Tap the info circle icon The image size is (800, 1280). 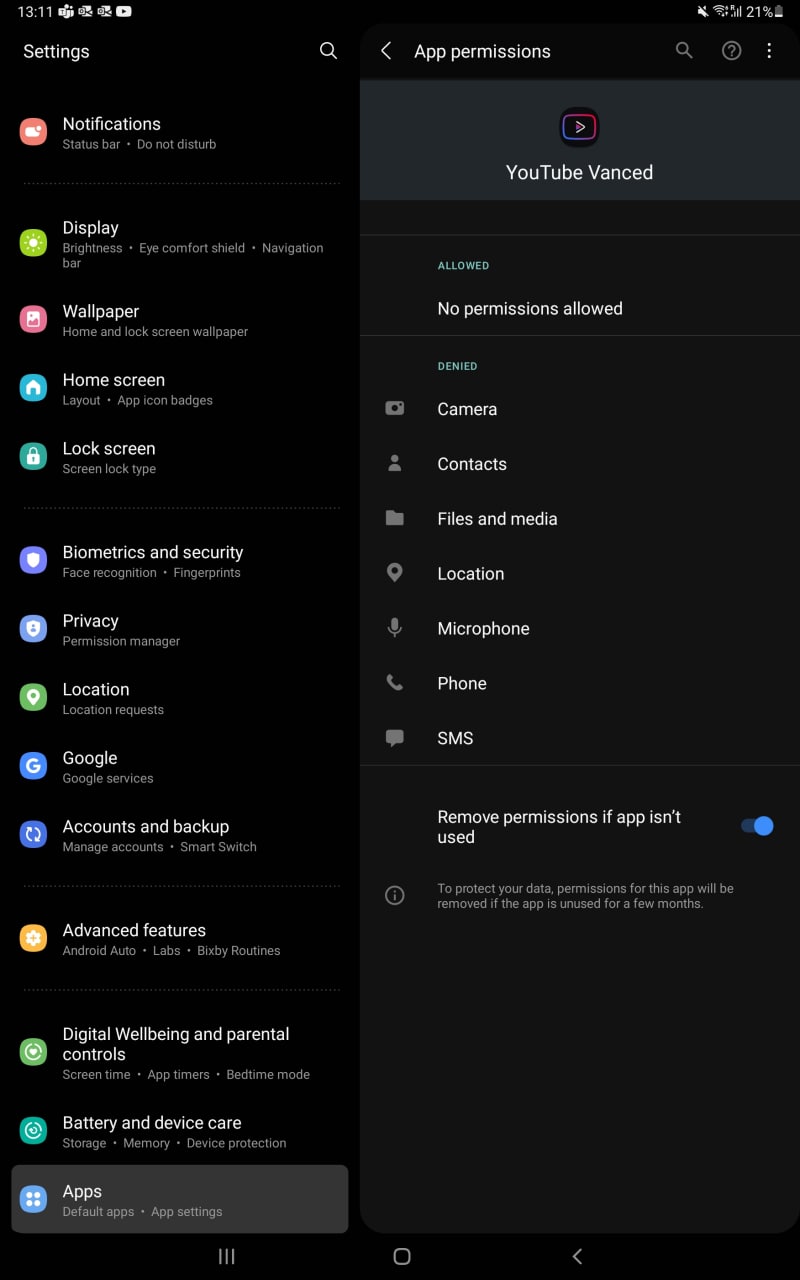[395, 895]
